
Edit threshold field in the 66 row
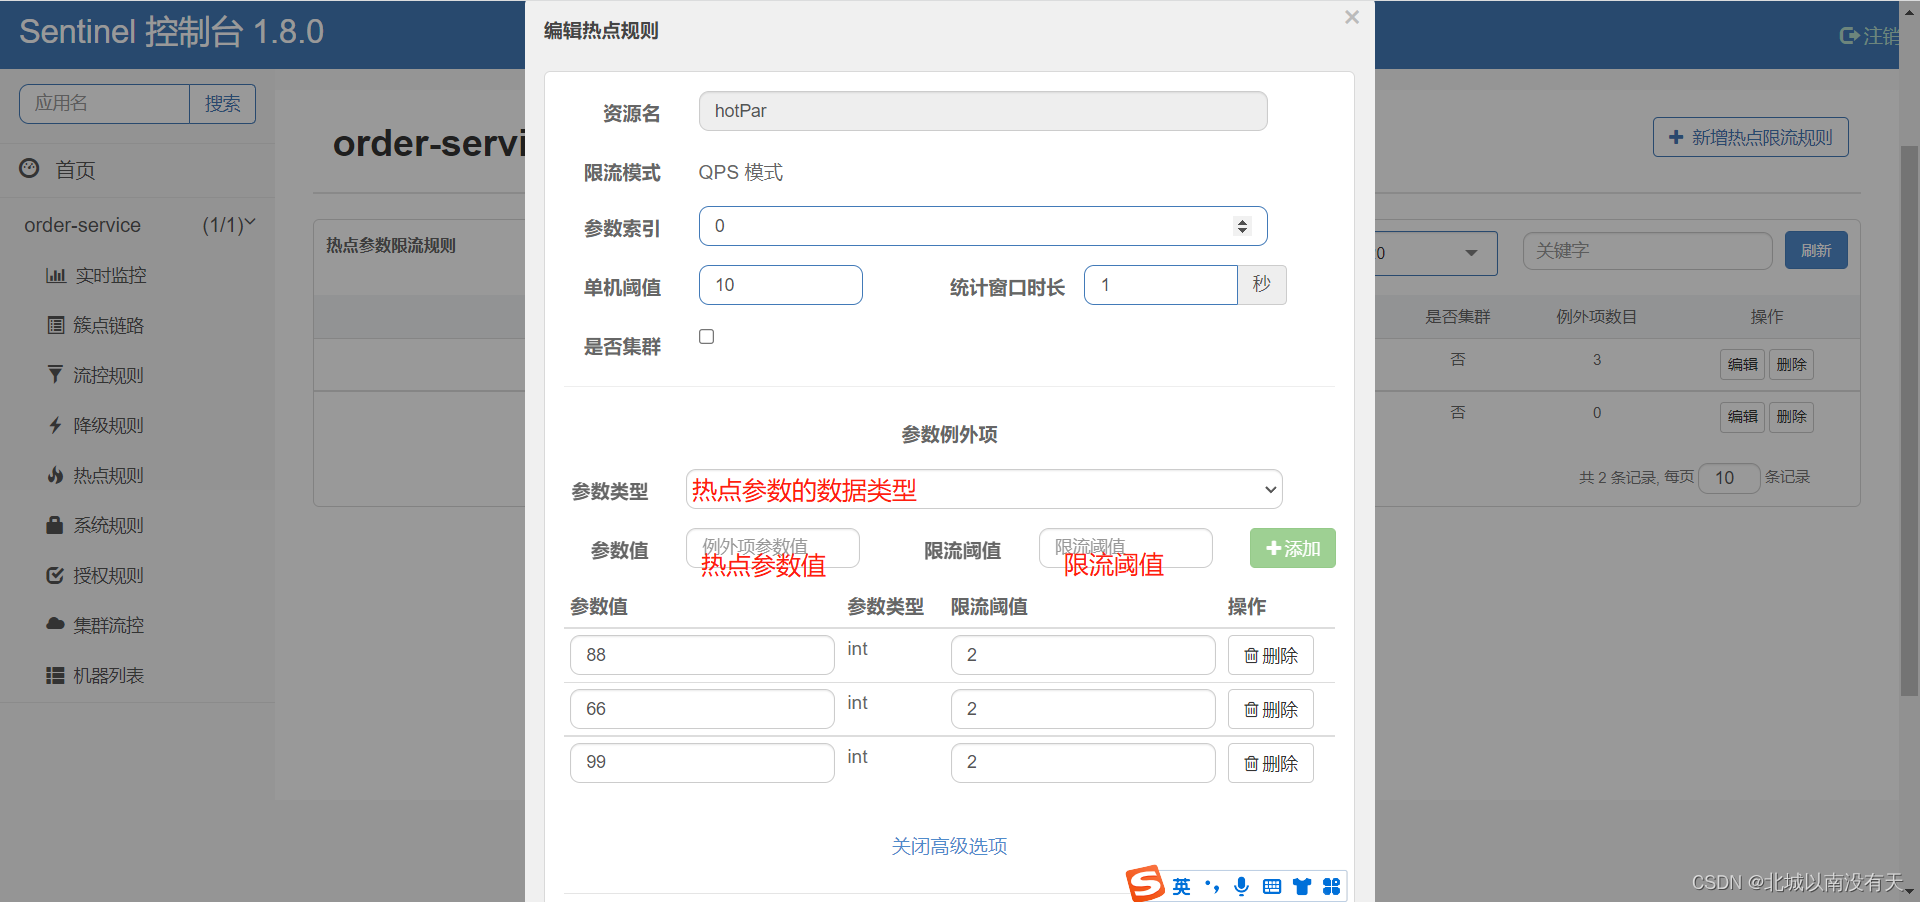[1083, 709]
